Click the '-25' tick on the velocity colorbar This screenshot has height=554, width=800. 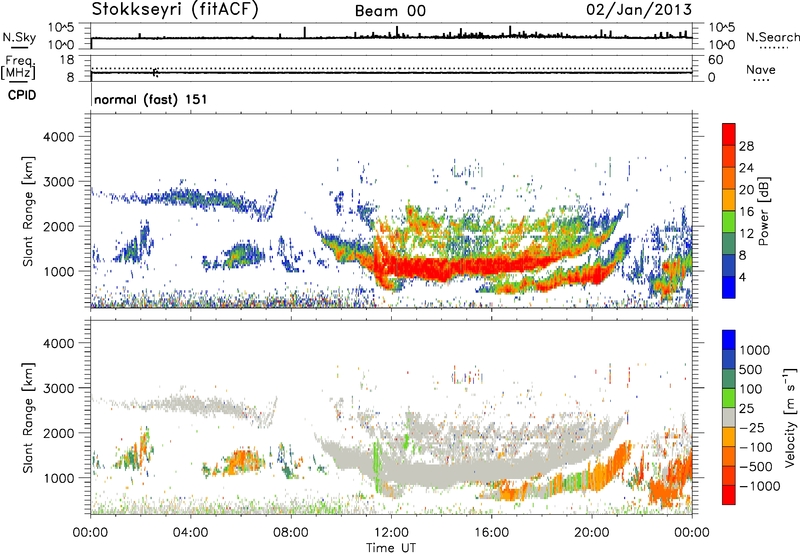[x=752, y=427]
